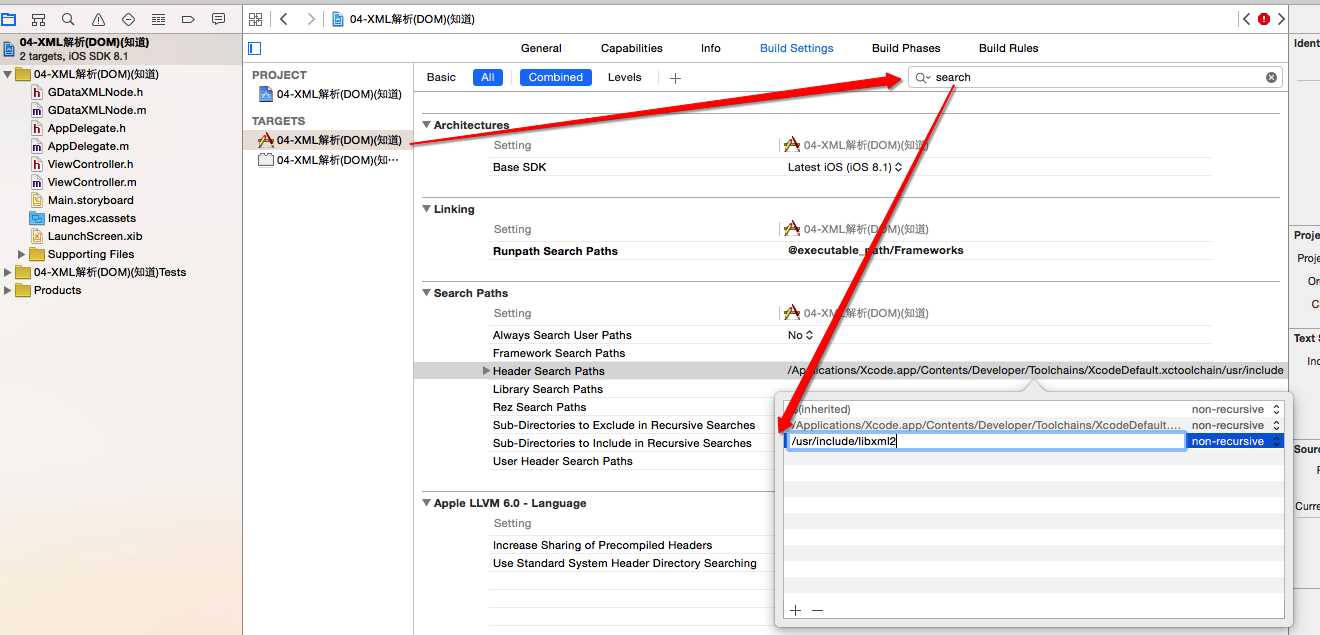
Task: Open the Always Search User Paths No popup
Action: click(801, 335)
